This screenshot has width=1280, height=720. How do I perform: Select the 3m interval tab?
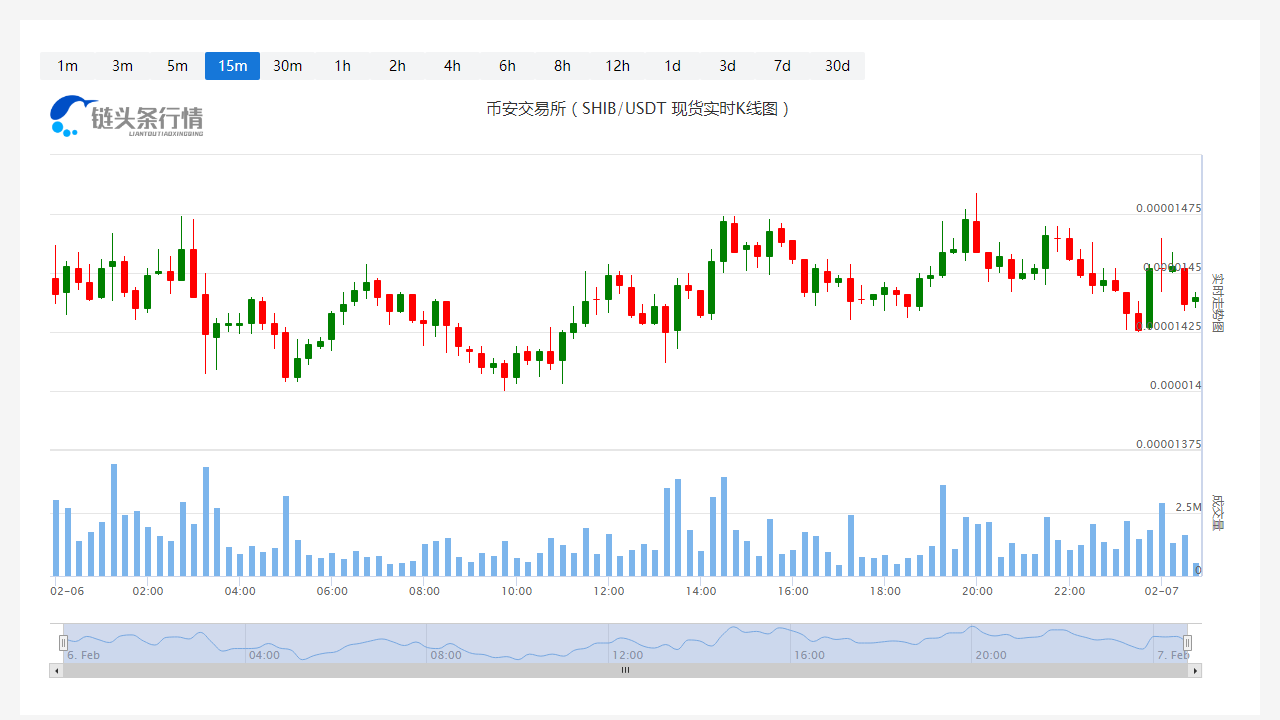coord(122,66)
